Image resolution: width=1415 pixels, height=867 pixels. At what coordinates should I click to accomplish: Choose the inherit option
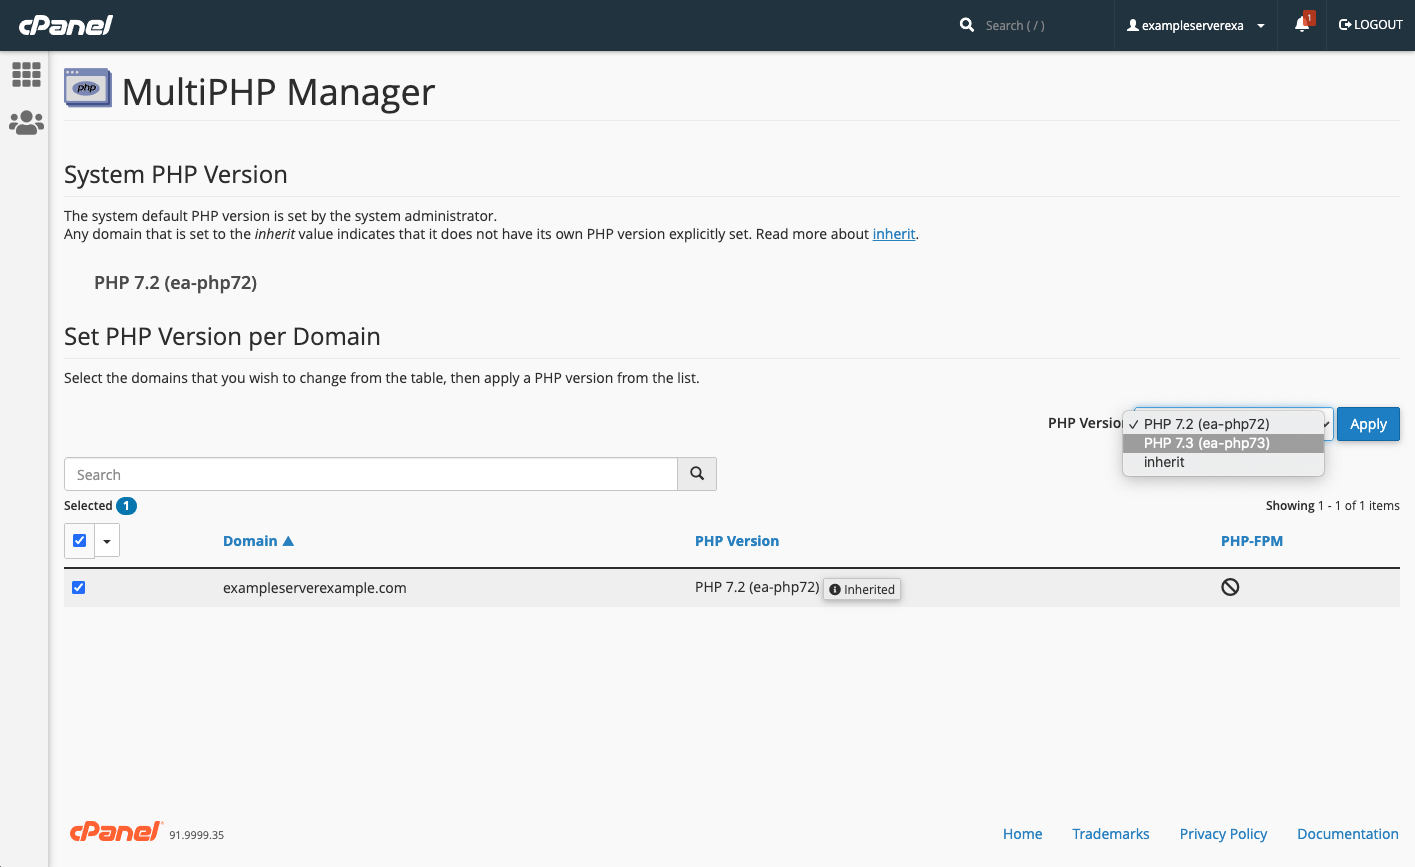1224,462
